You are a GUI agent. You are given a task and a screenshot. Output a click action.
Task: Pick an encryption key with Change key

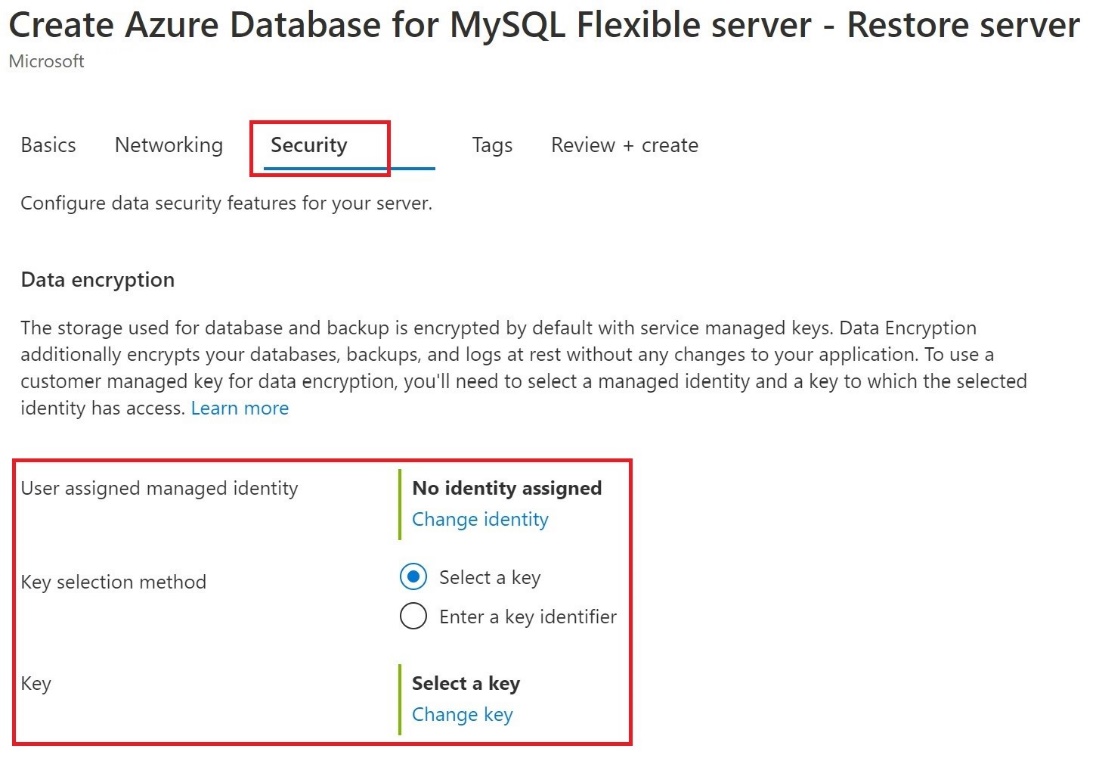tap(462, 714)
